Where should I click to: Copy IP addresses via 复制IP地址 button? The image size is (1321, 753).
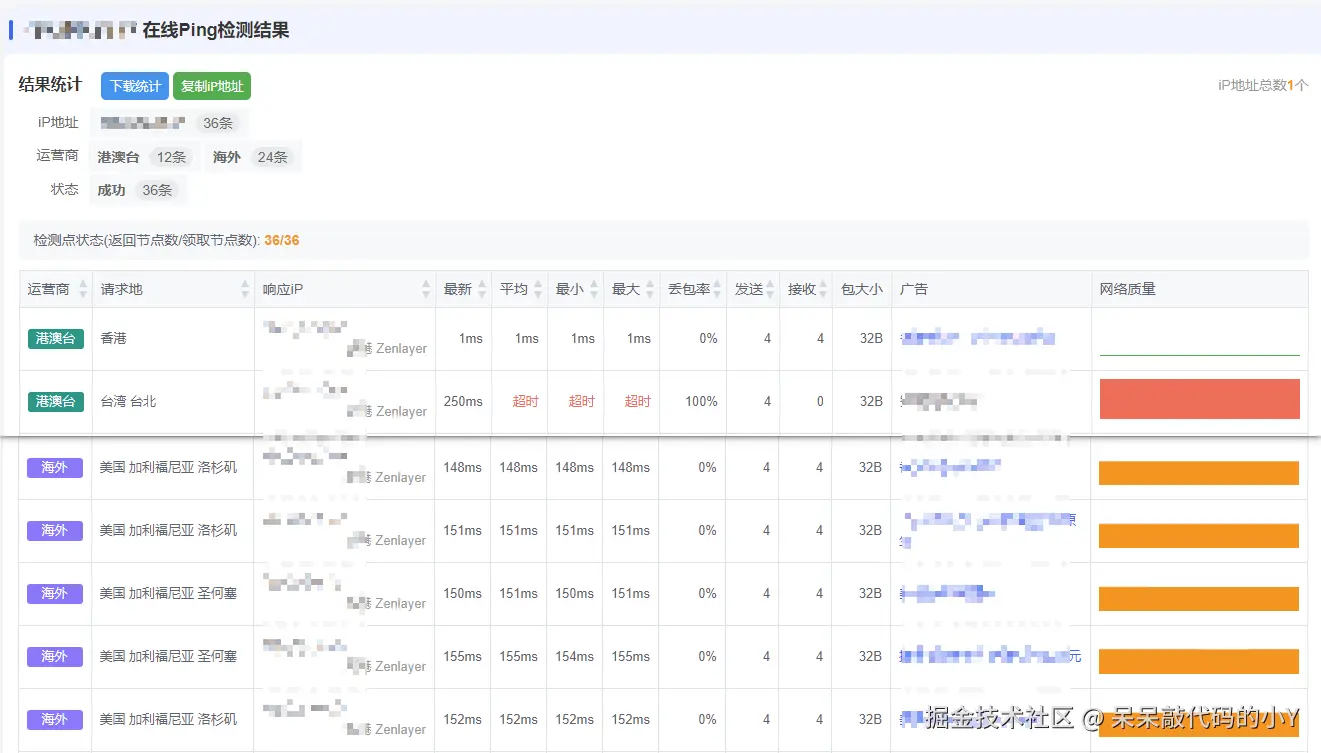(211, 86)
